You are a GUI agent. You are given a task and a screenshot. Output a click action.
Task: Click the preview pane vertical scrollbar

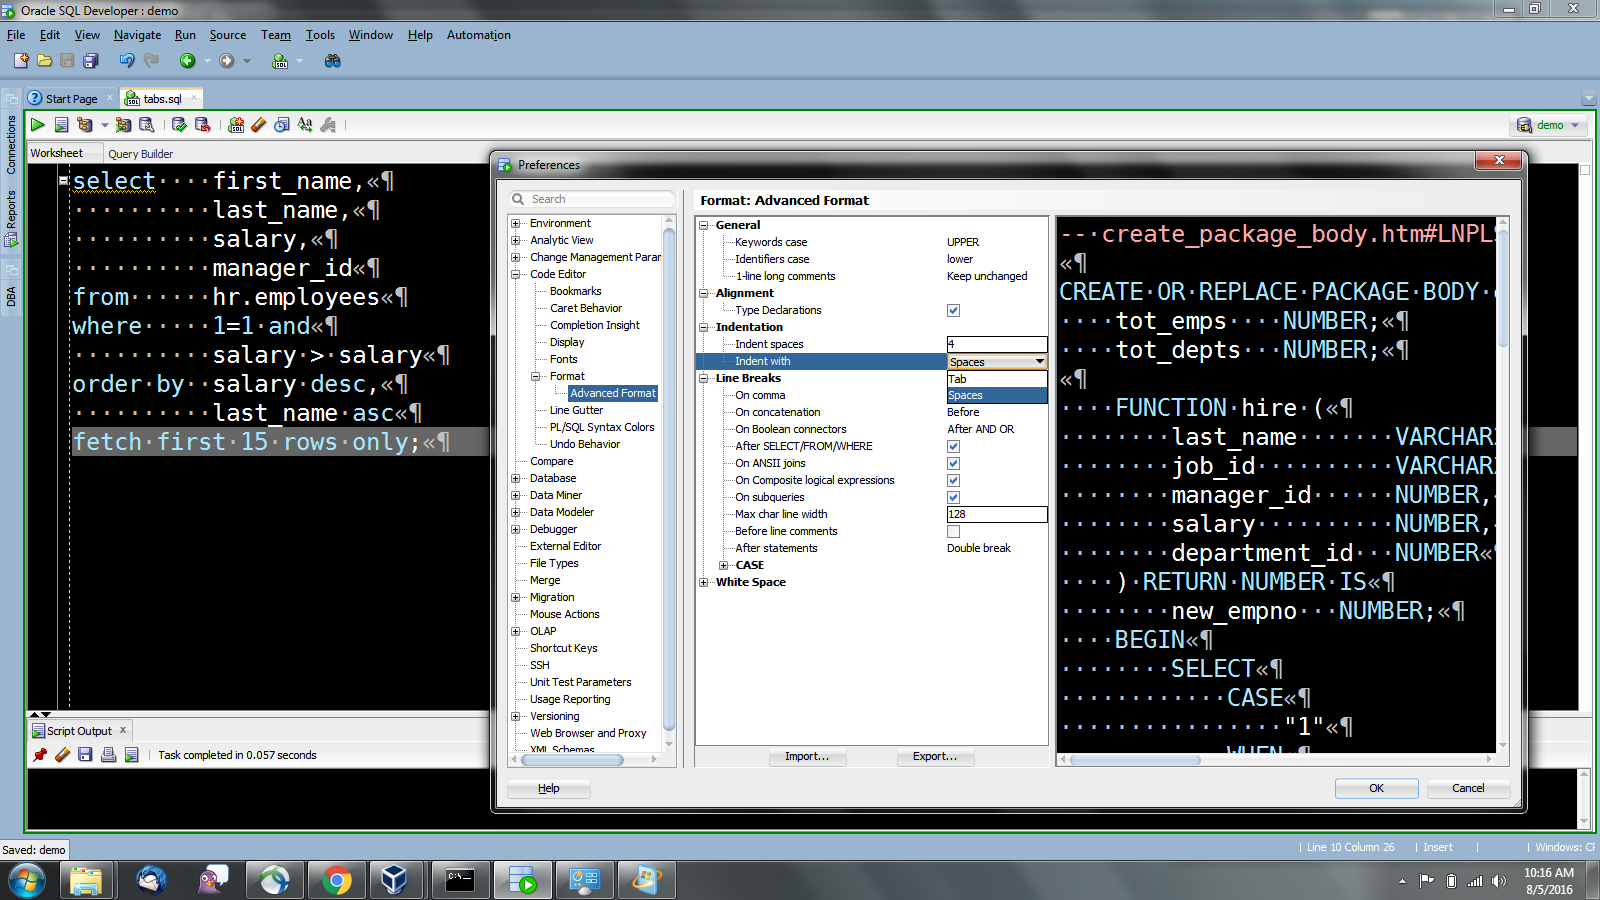1503,290
